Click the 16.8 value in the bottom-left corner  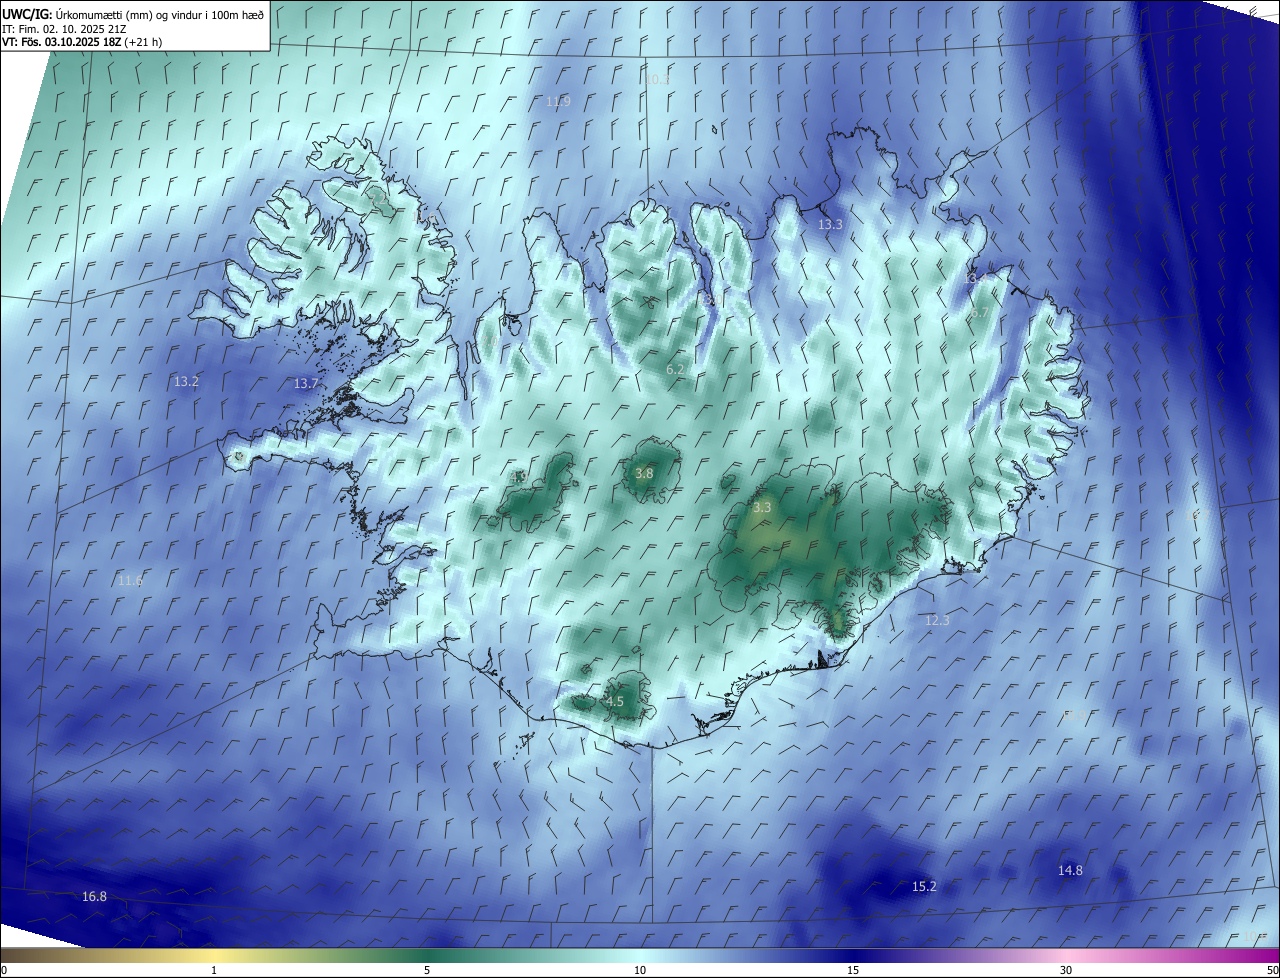[94, 897]
